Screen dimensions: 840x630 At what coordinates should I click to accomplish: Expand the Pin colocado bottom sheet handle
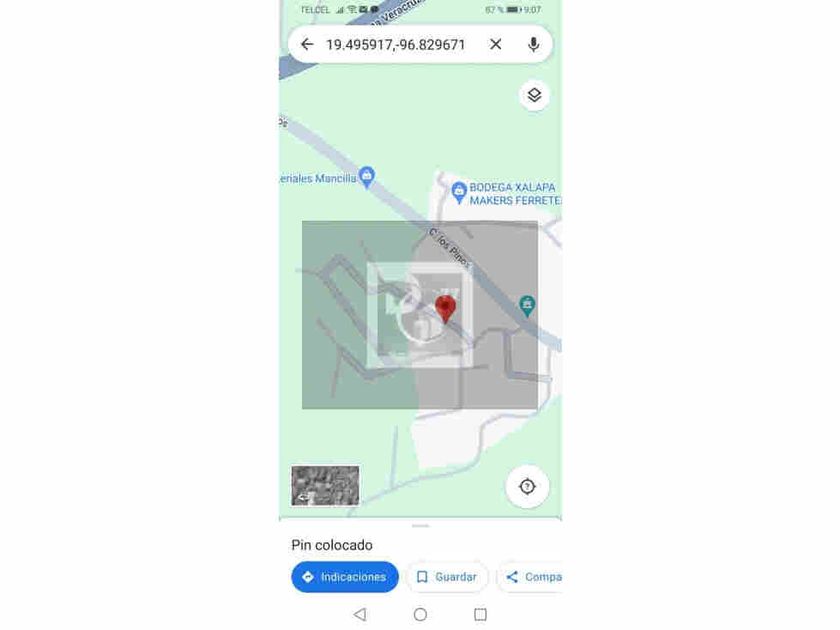click(x=421, y=526)
